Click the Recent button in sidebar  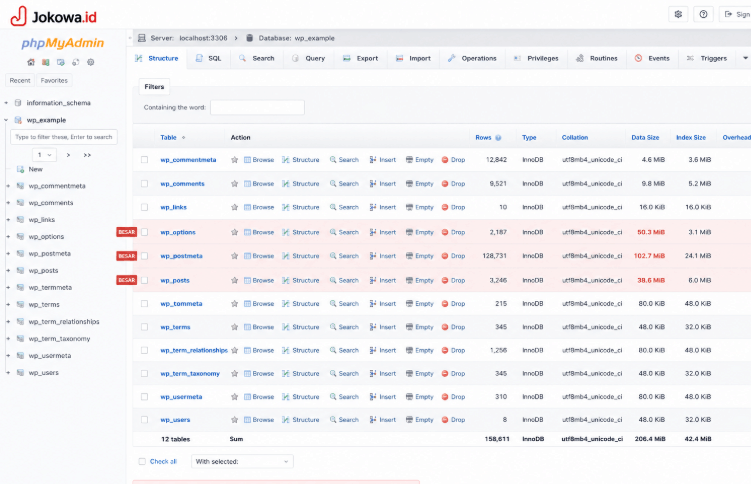tap(20, 80)
